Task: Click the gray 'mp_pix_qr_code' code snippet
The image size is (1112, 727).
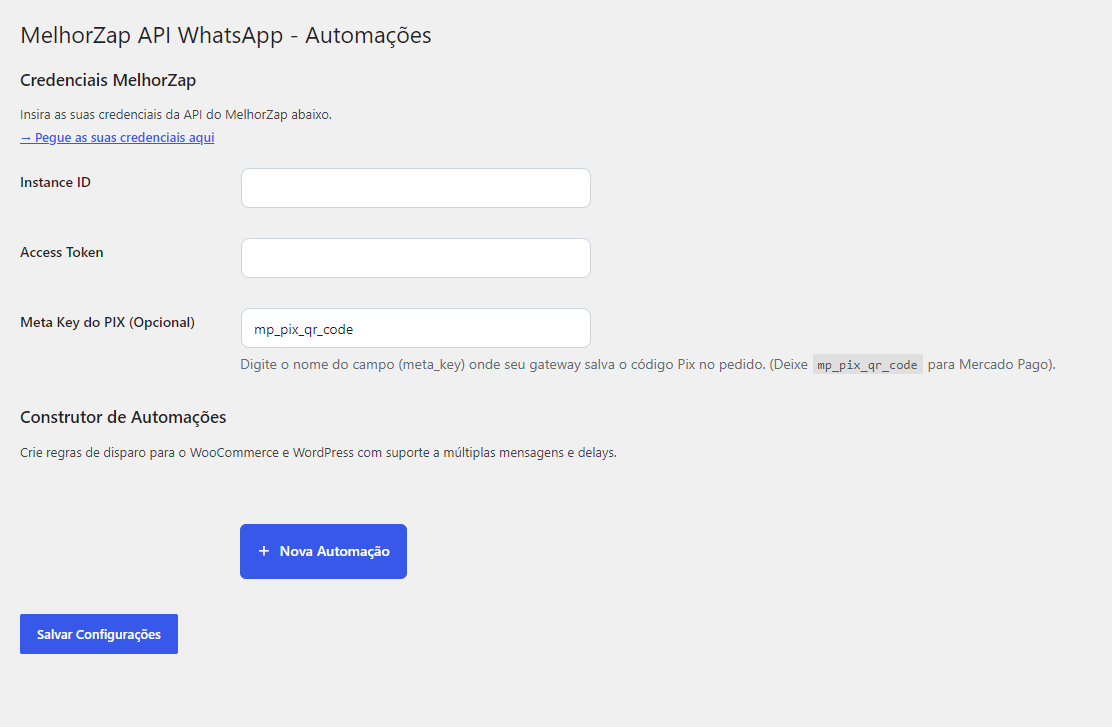Action: 867,365
